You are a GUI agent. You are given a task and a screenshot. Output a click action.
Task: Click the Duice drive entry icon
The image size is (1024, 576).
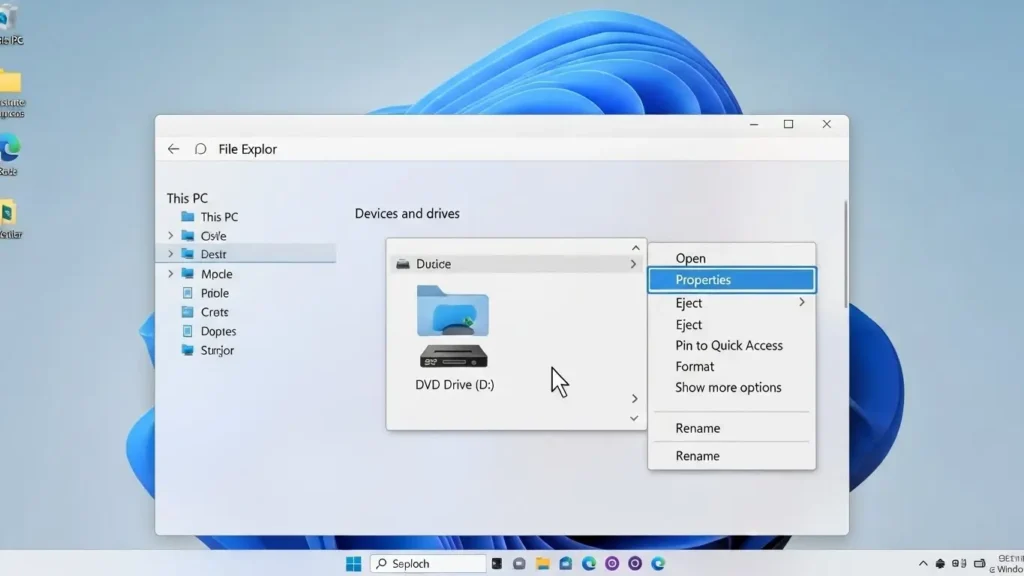pyautogui.click(x=405, y=263)
